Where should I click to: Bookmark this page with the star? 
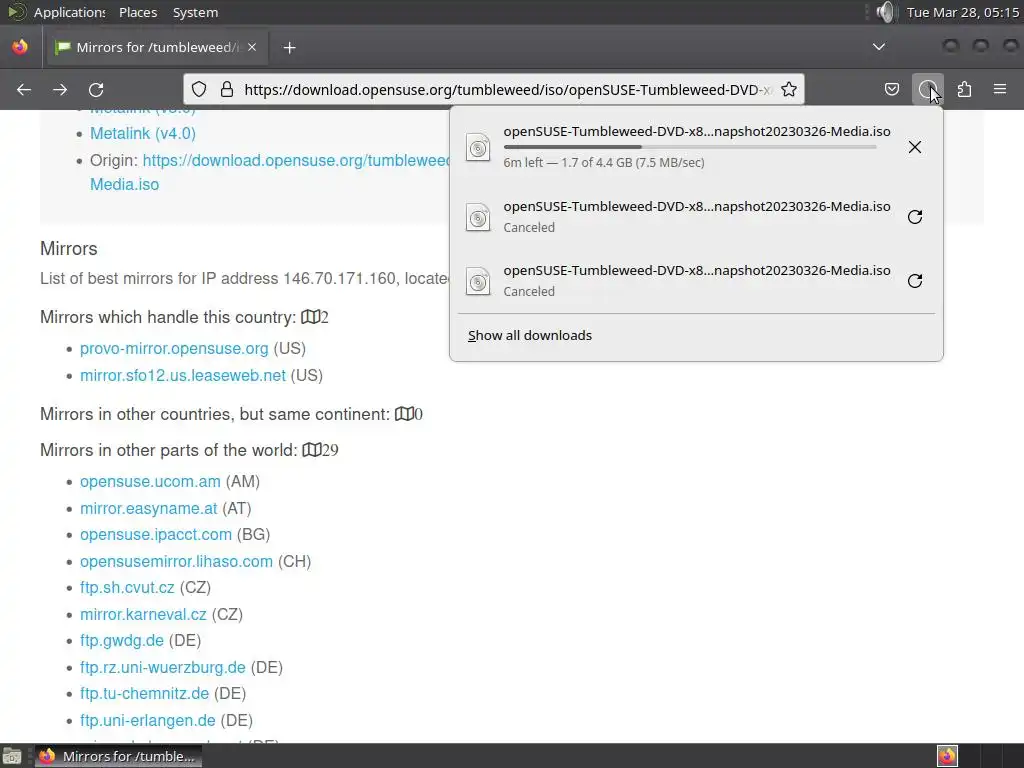(x=789, y=89)
